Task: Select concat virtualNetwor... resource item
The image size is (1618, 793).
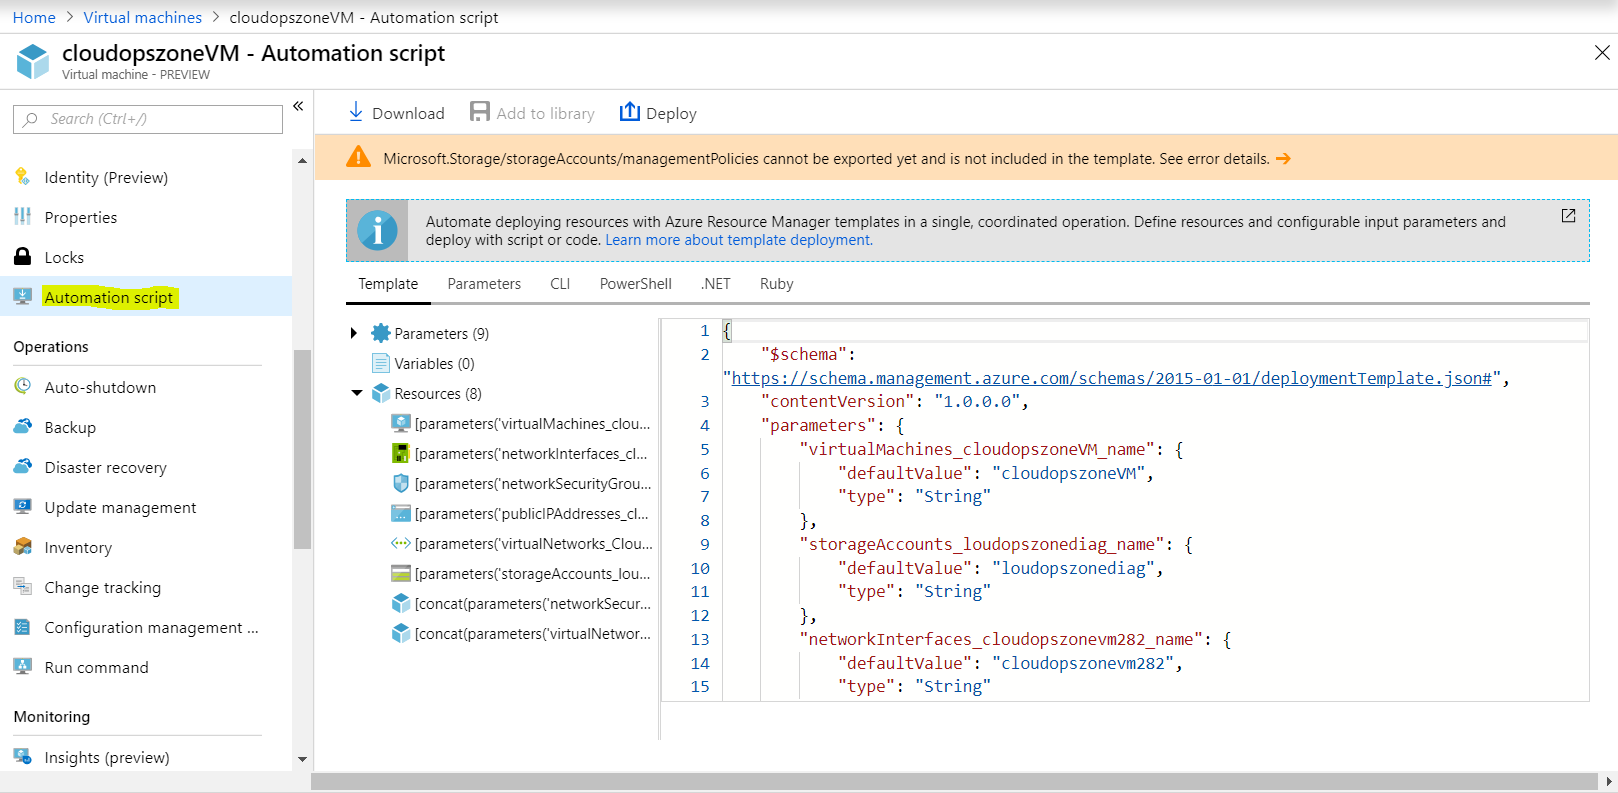Action: pos(520,633)
